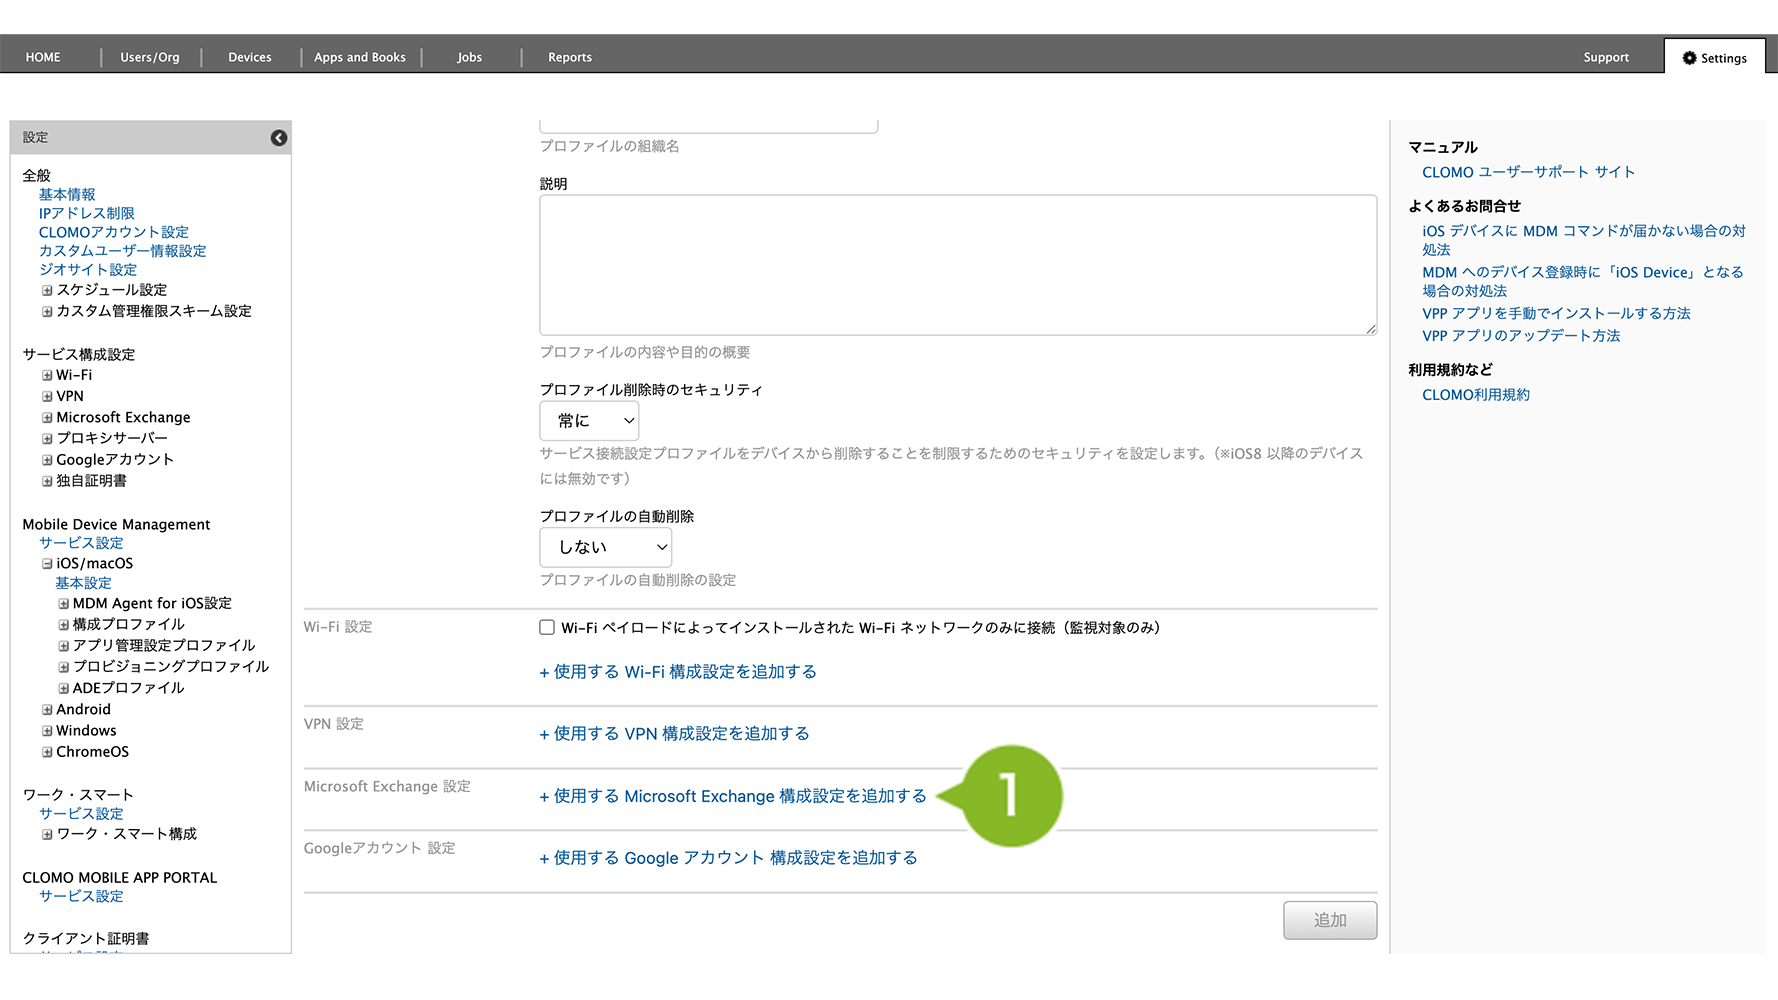The width and height of the screenshot is (1778, 1000).
Task: Open the Apps and Books menu
Action: (x=360, y=58)
